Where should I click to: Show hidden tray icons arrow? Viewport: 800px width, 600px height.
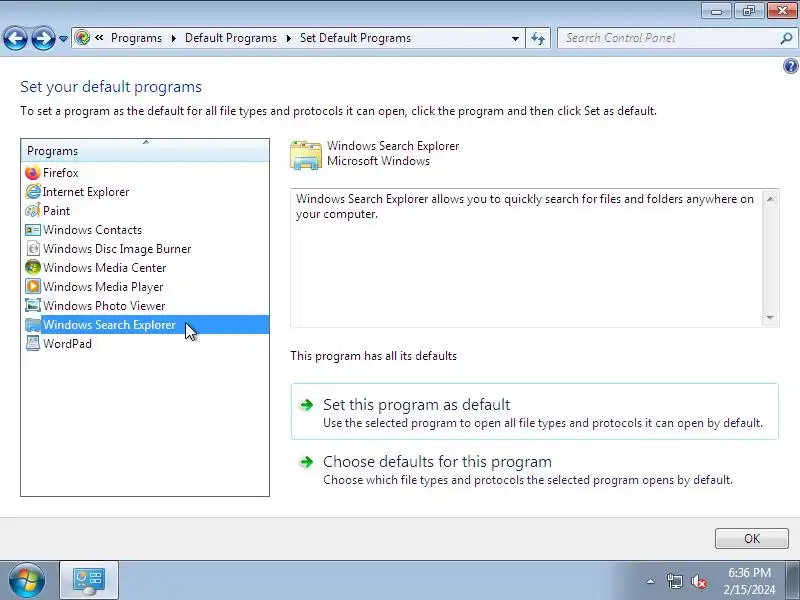(x=651, y=581)
